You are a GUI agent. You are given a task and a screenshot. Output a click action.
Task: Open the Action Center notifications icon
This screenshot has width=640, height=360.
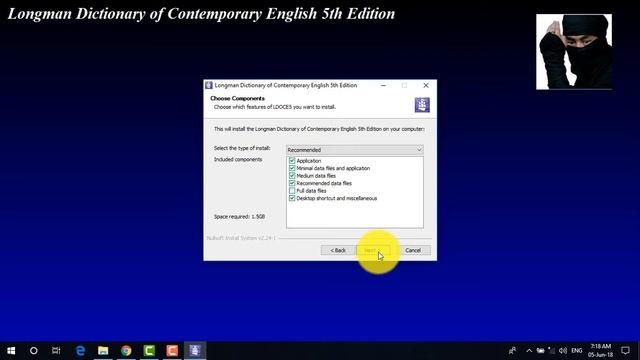[x=625, y=351]
